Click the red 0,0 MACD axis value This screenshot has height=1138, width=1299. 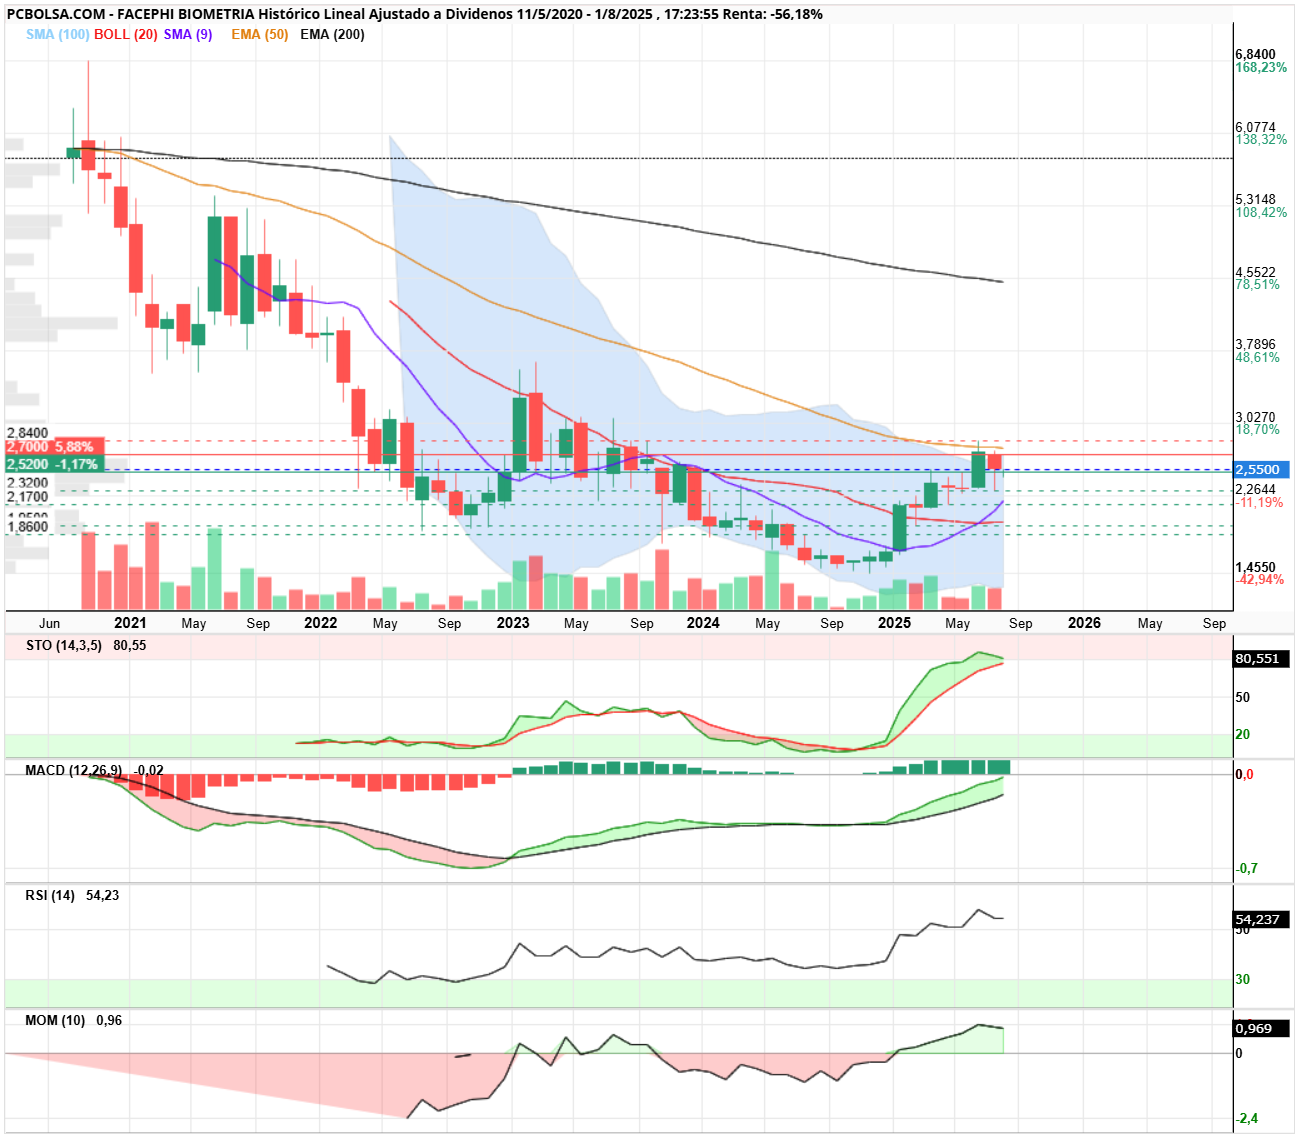[x=1245, y=775]
